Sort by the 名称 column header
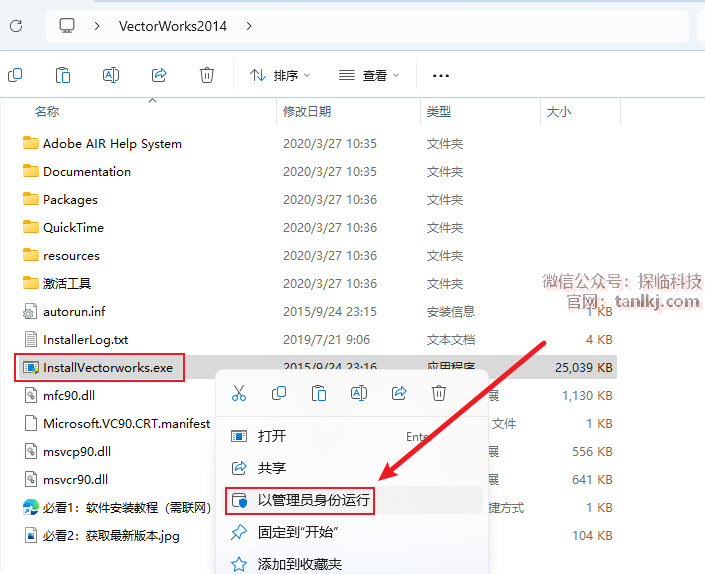 (x=47, y=111)
